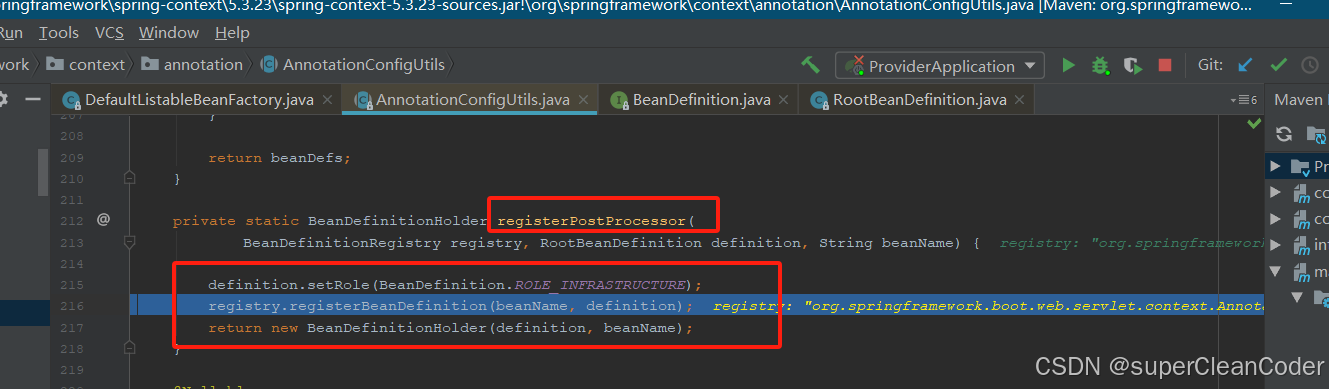Click the green inspection checkmark in editor

[x=1254, y=123]
